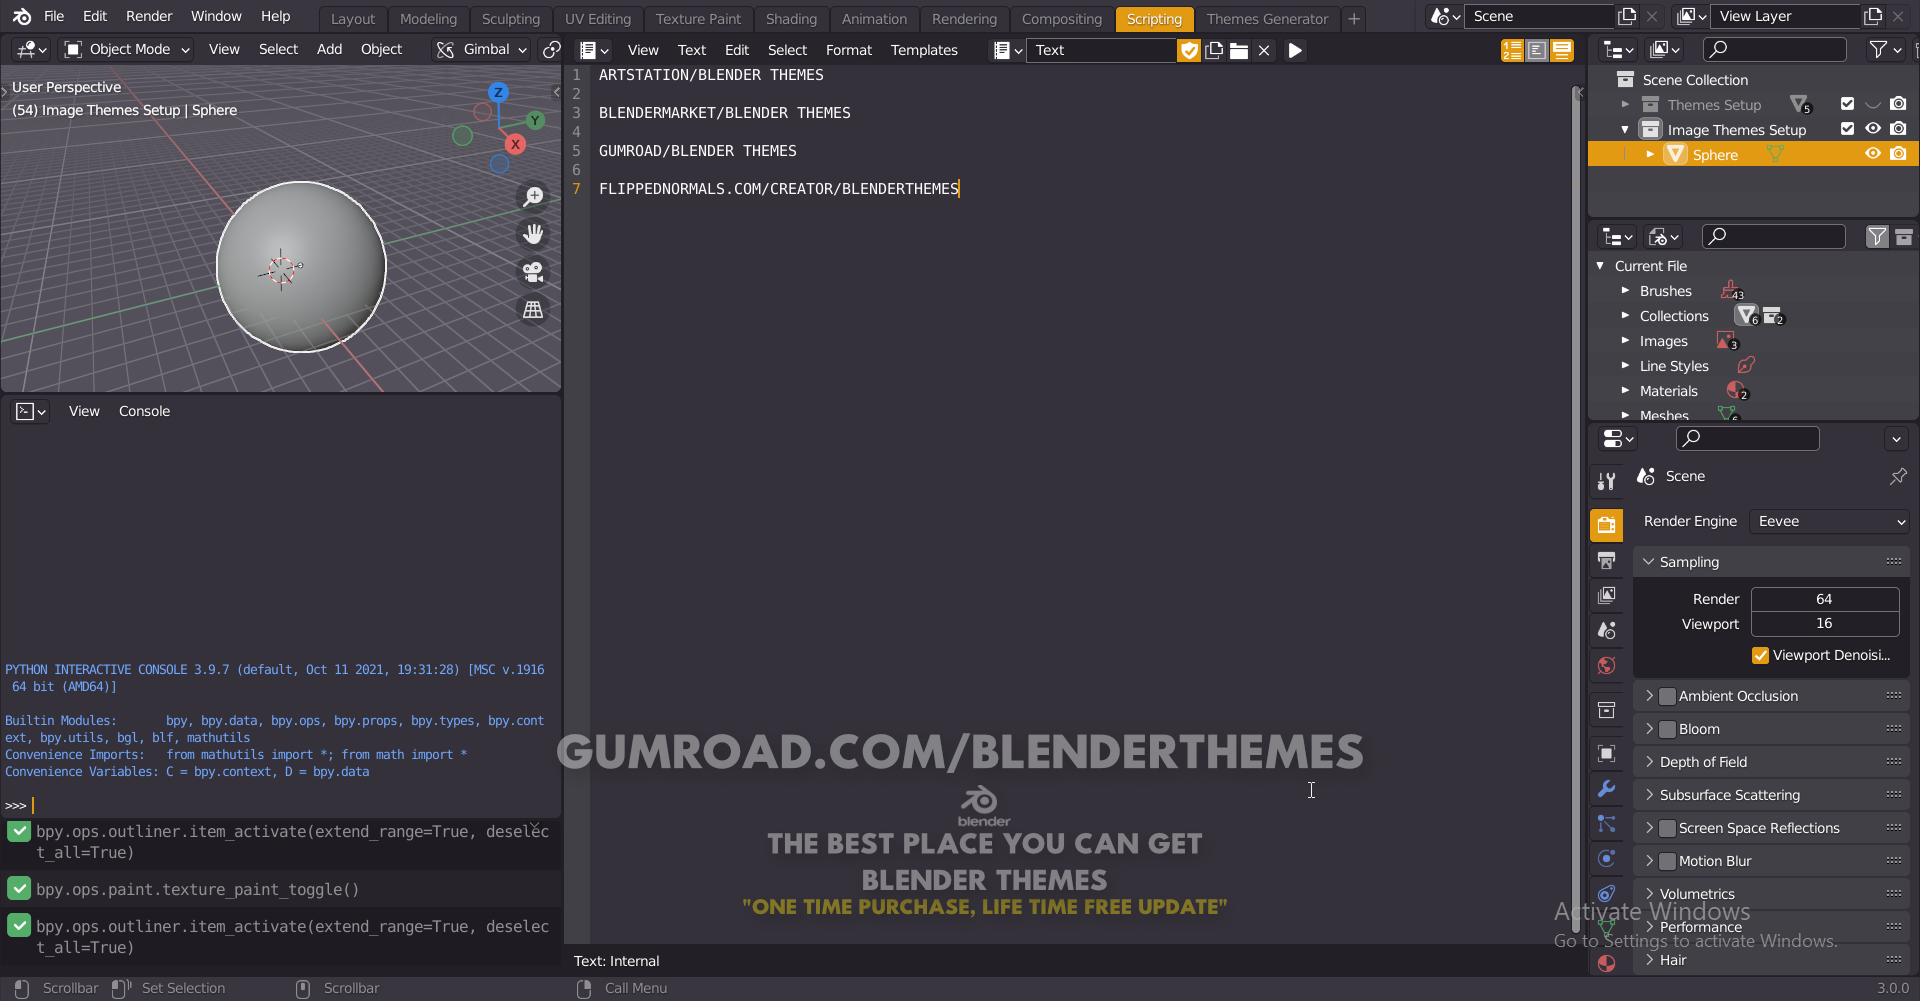Open the World properties tab
The height and width of the screenshot is (1001, 1920).
(x=1606, y=665)
